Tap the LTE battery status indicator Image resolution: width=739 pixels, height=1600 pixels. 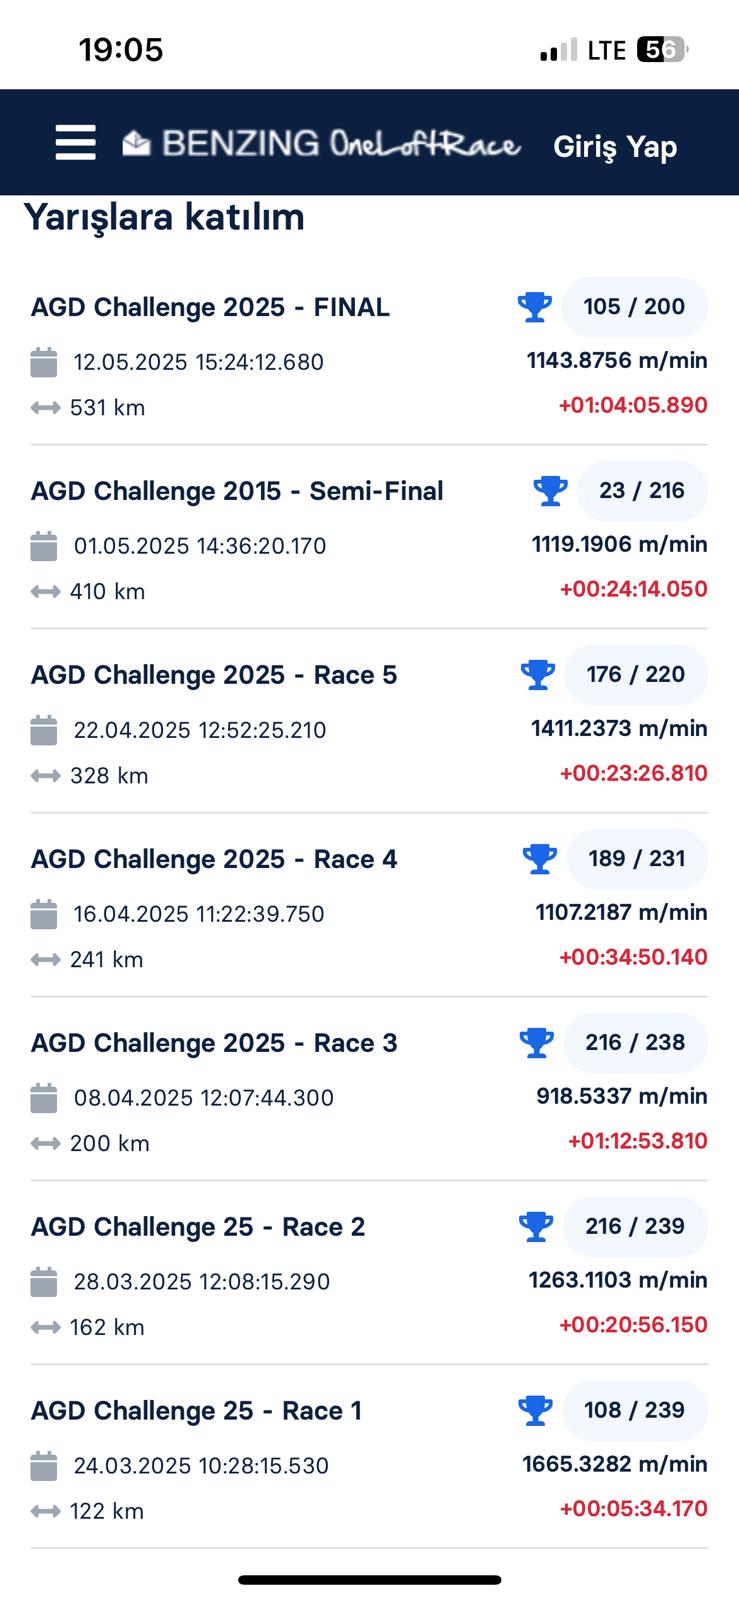pyautogui.click(x=661, y=49)
